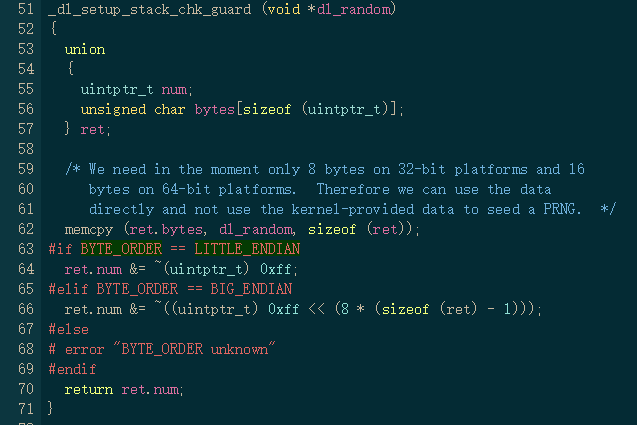
Task: Click line number 51 in the gutter
Action: (24, 9)
